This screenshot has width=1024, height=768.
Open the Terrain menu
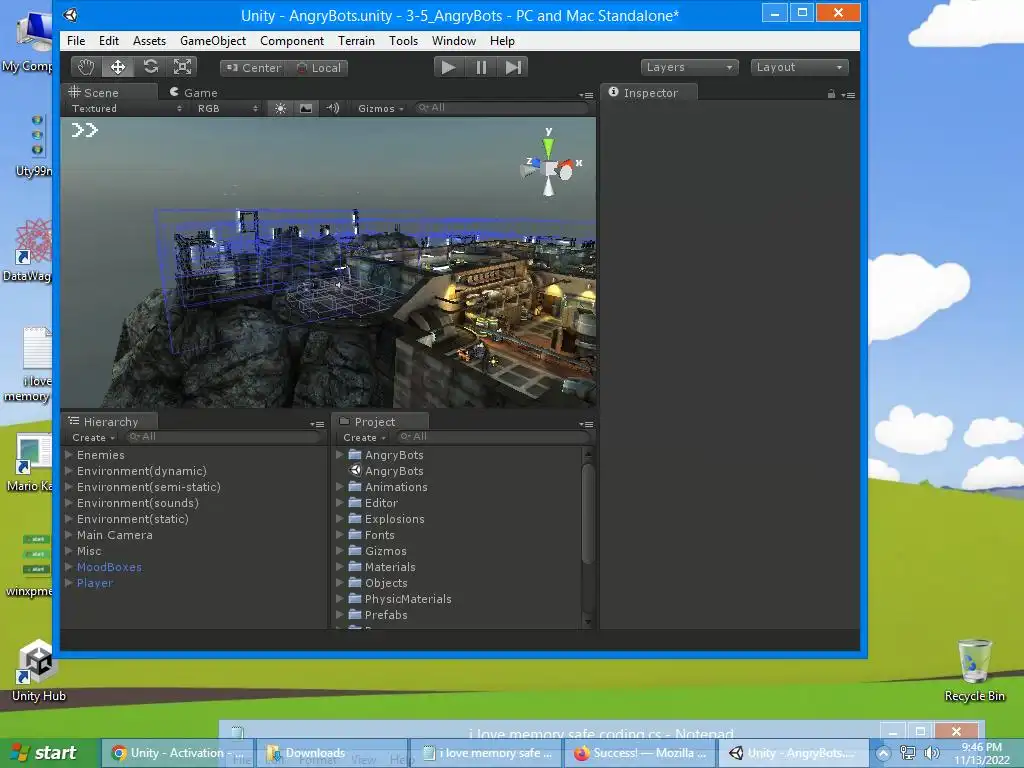(x=357, y=40)
